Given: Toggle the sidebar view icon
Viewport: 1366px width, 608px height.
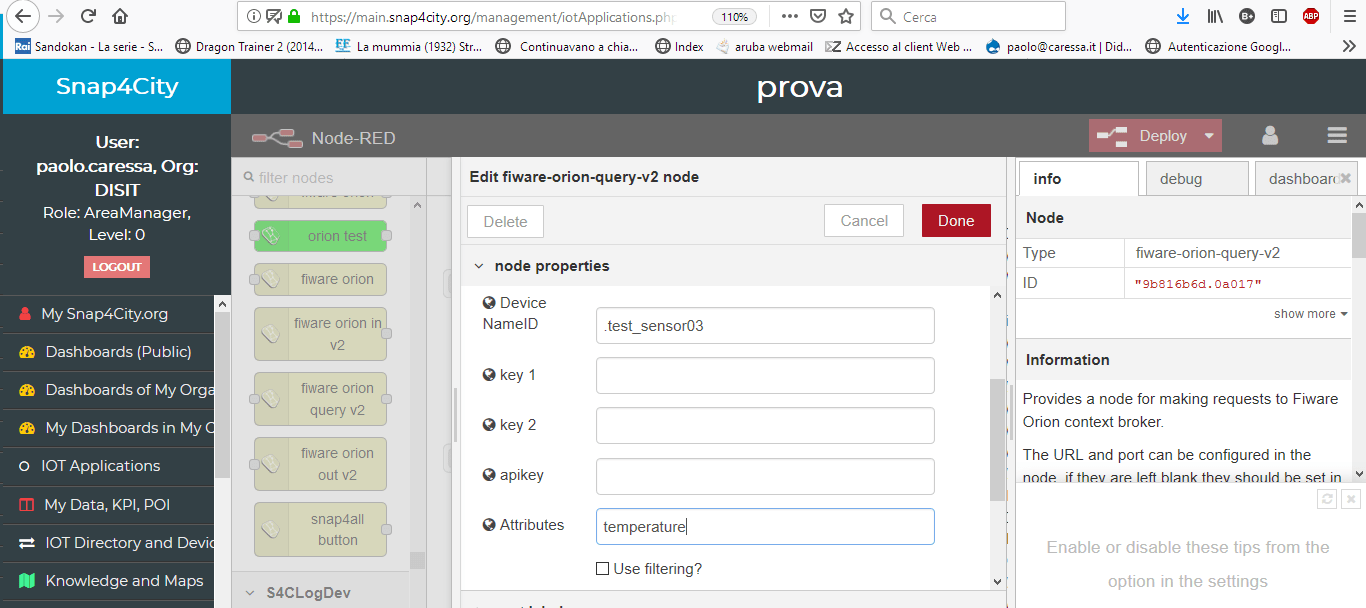Looking at the screenshot, I should (x=1279, y=16).
